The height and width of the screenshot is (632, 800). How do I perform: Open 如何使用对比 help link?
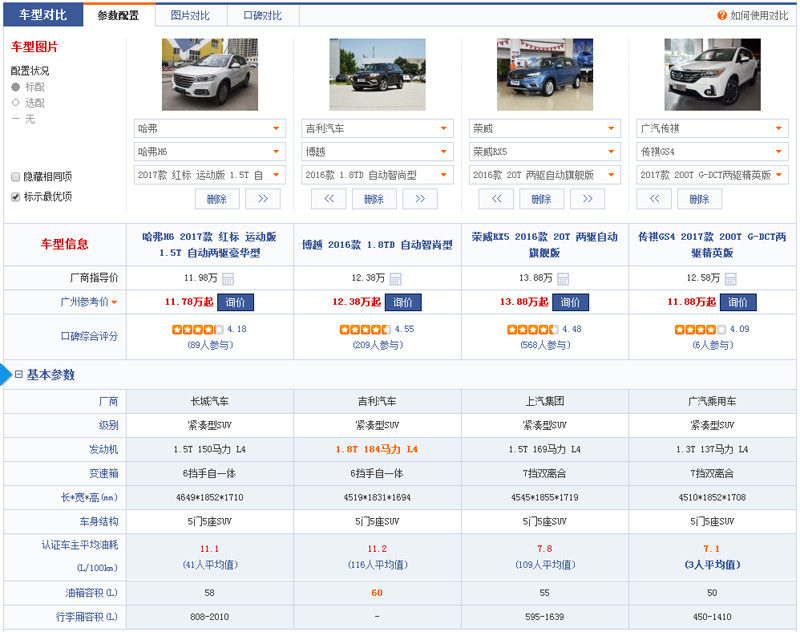[759, 15]
